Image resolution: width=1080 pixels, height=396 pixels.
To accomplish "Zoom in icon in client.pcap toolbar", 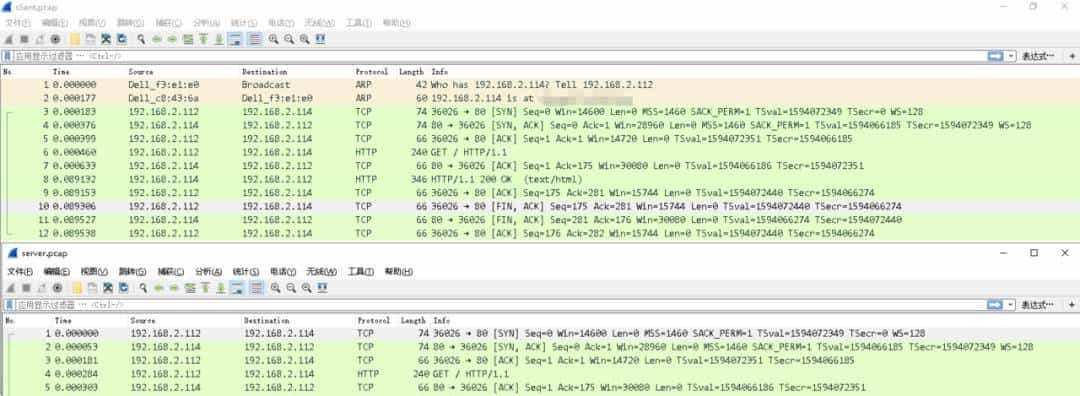I will [x=273, y=39].
